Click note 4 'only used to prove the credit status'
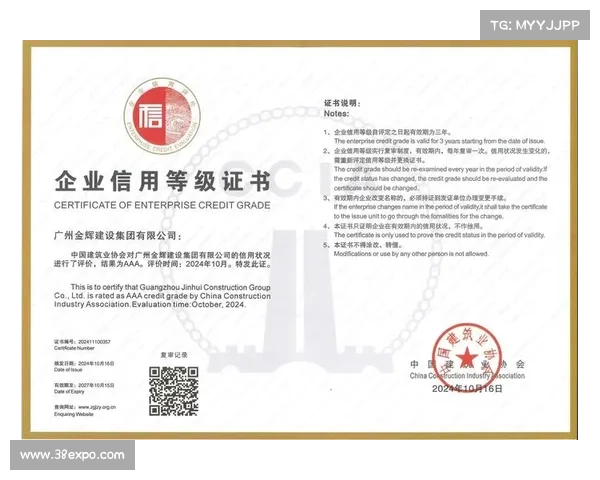This screenshot has width=600, height=480. pos(439,235)
